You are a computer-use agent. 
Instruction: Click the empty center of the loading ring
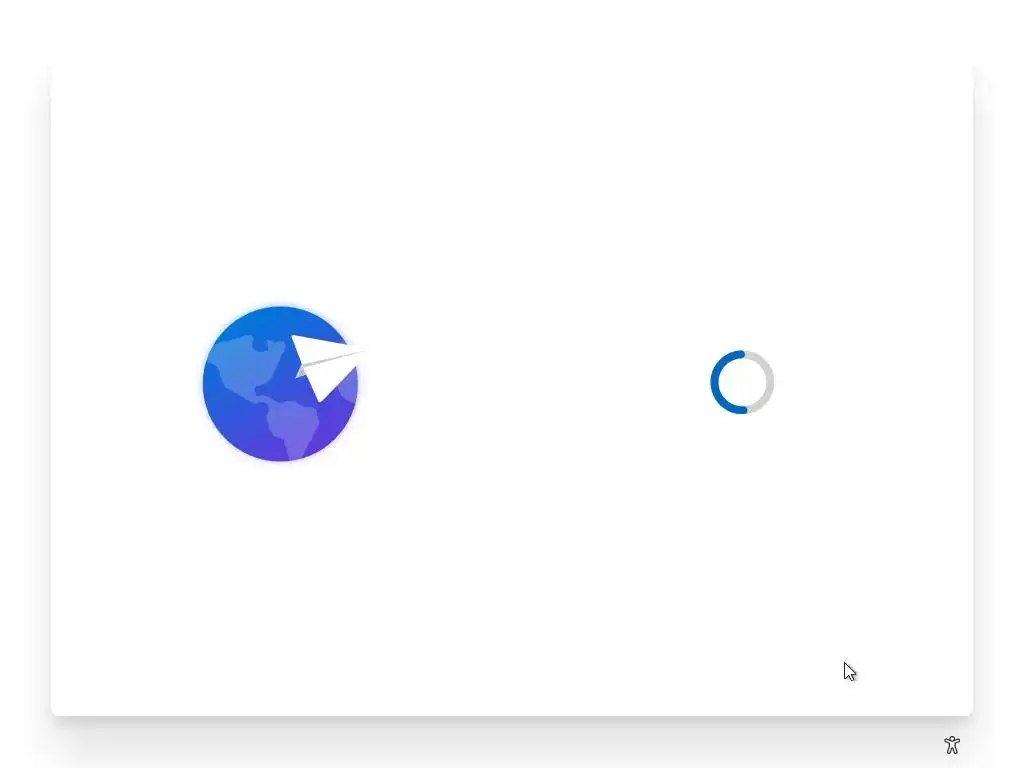[x=742, y=382]
